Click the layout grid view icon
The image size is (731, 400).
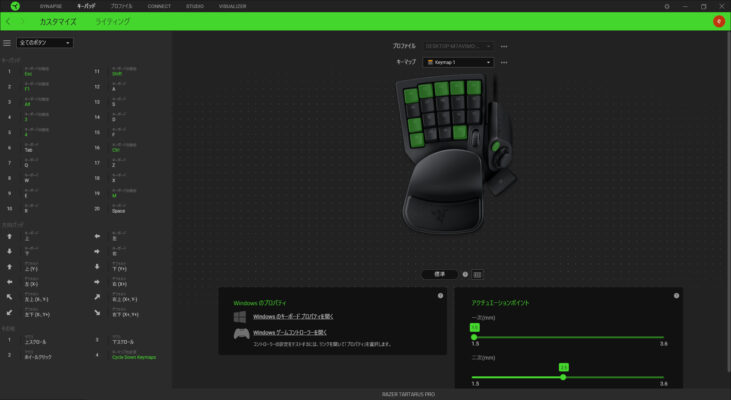point(477,275)
